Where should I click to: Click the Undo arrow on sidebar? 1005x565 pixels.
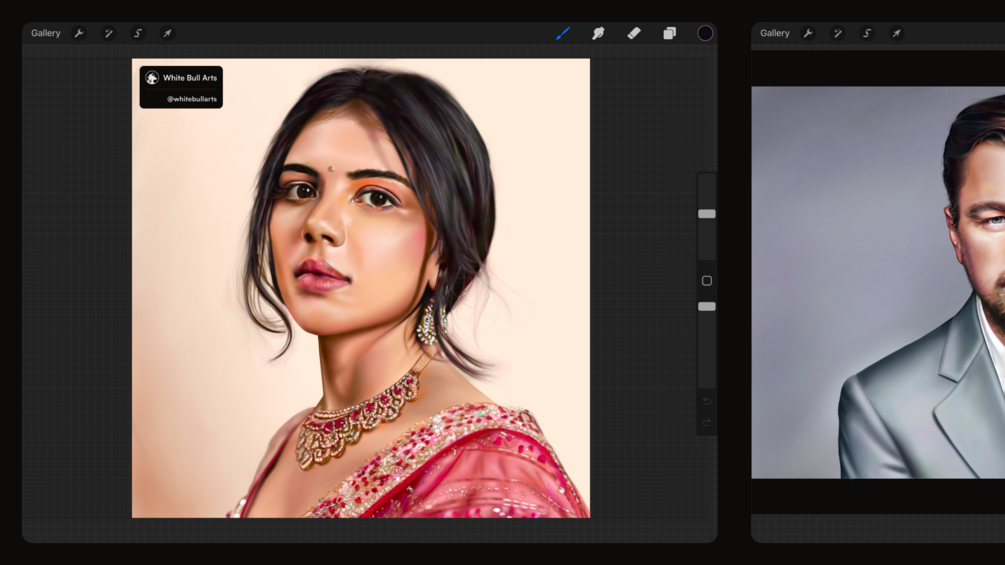click(x=707, y=402)
